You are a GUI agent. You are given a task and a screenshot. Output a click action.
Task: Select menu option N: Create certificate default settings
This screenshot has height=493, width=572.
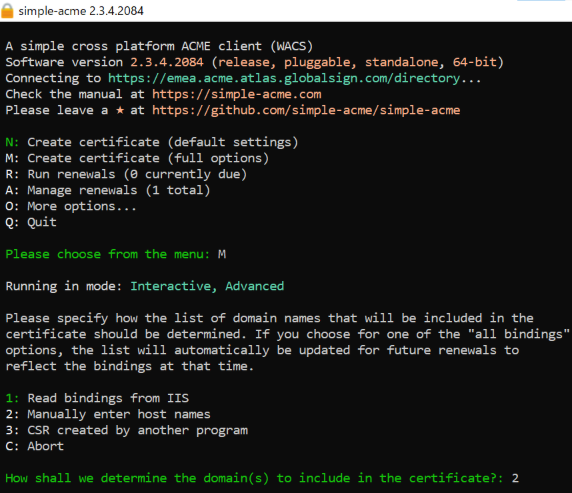[x=152, y=142]
